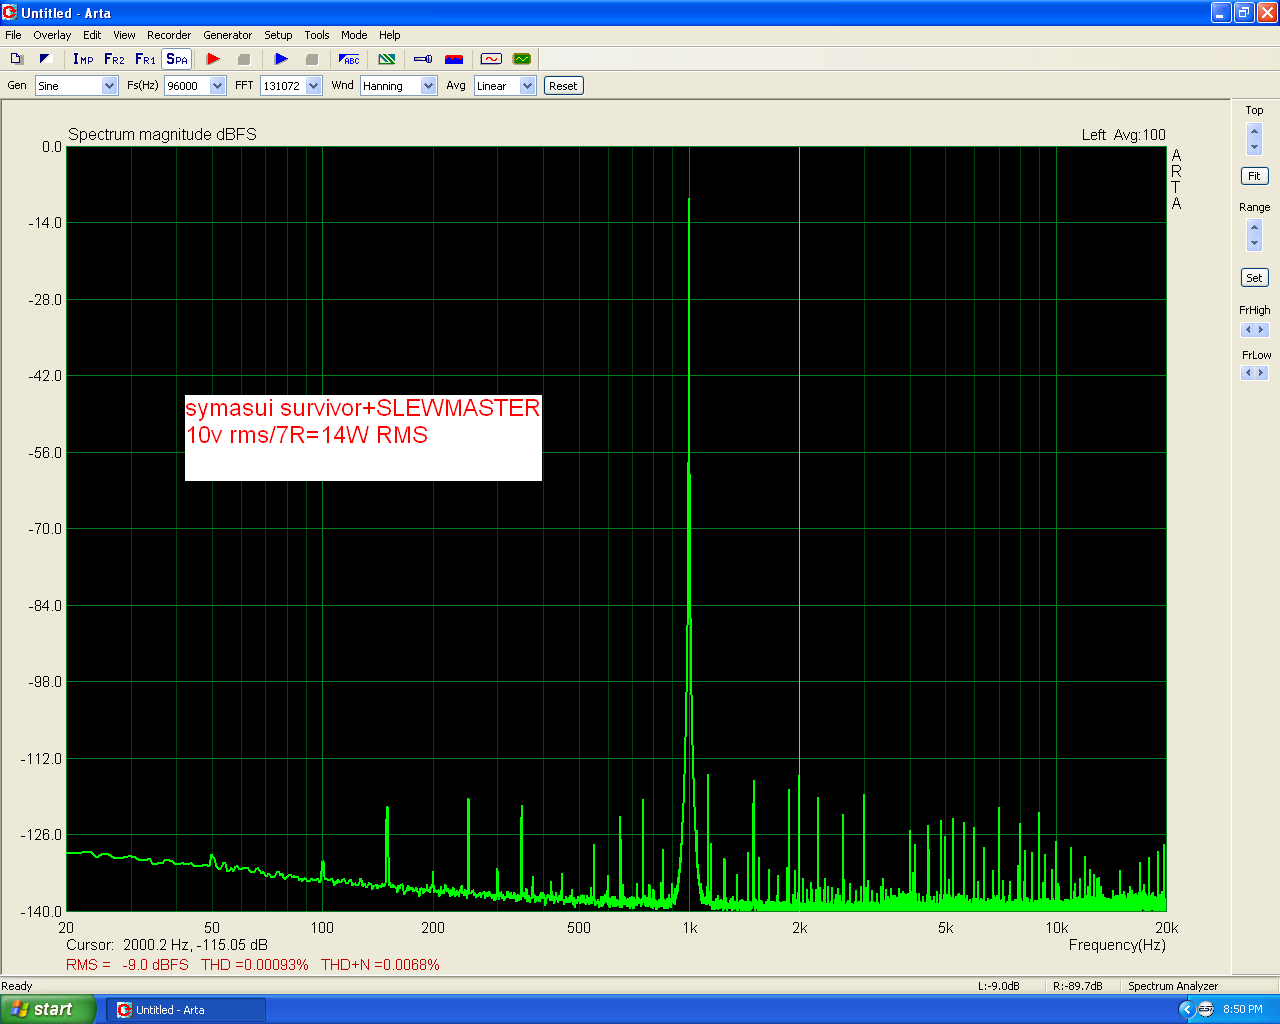Screen dimensions: 1280x1024
Task: Click the ABC text annotation icon
Action: pos(349,59)
